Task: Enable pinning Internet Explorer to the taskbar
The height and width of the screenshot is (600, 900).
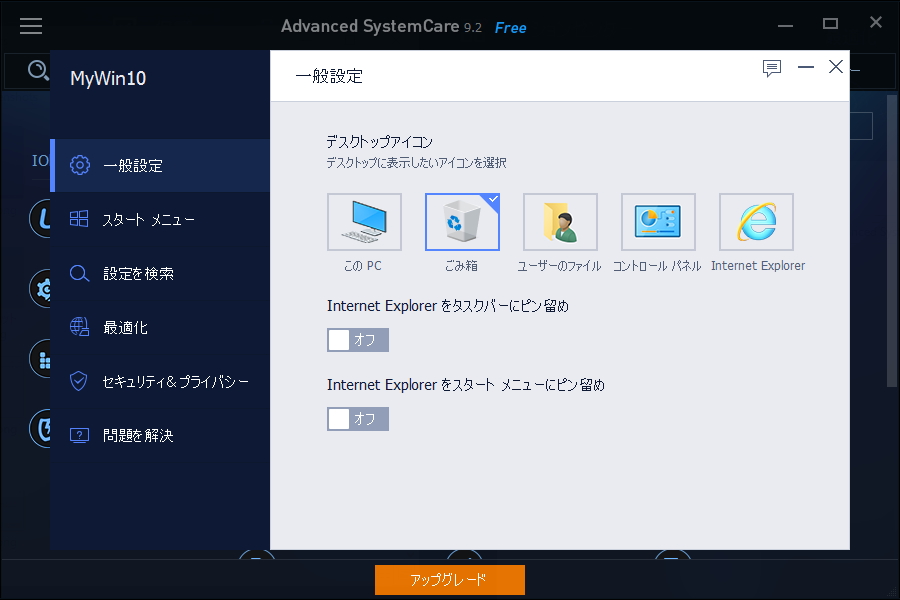Action: pyautogui.click(x=357, y=340)
